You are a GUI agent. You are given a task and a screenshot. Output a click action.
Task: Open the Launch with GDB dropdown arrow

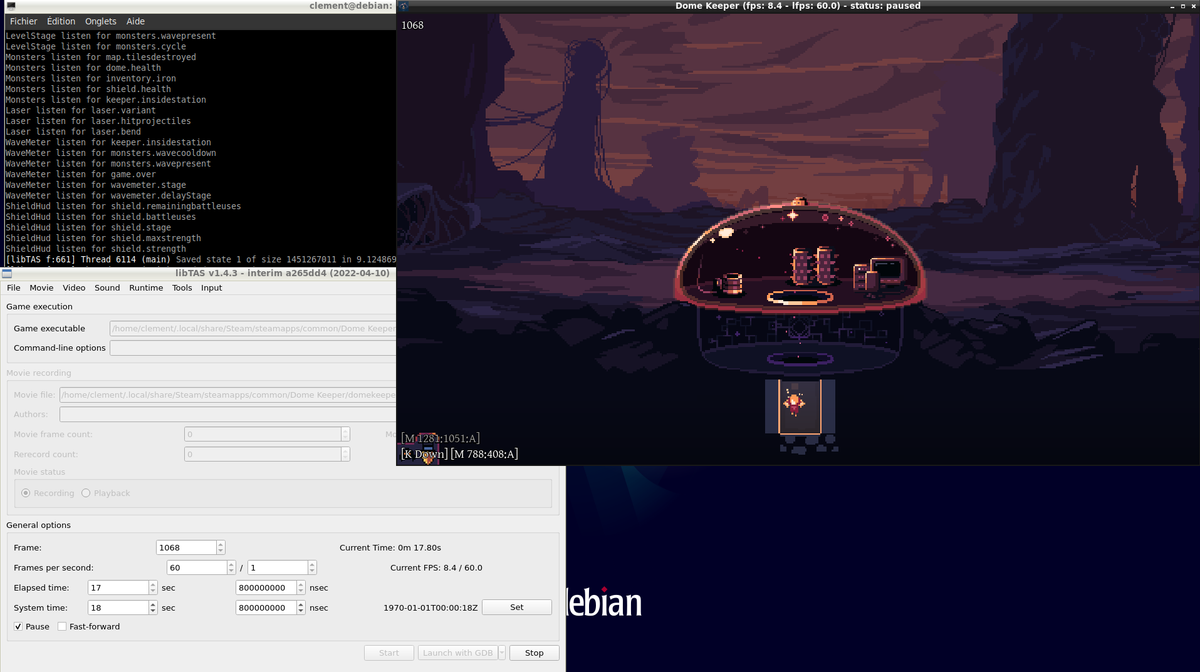click(x=500, y=653)
